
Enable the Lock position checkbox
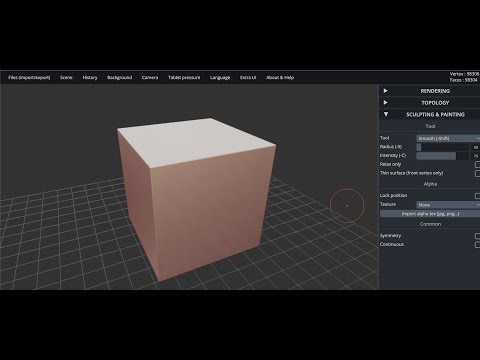[477, 196]
